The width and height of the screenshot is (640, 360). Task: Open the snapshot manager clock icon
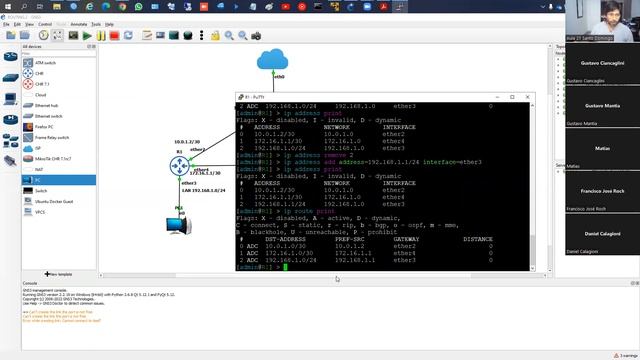[43, 36]
